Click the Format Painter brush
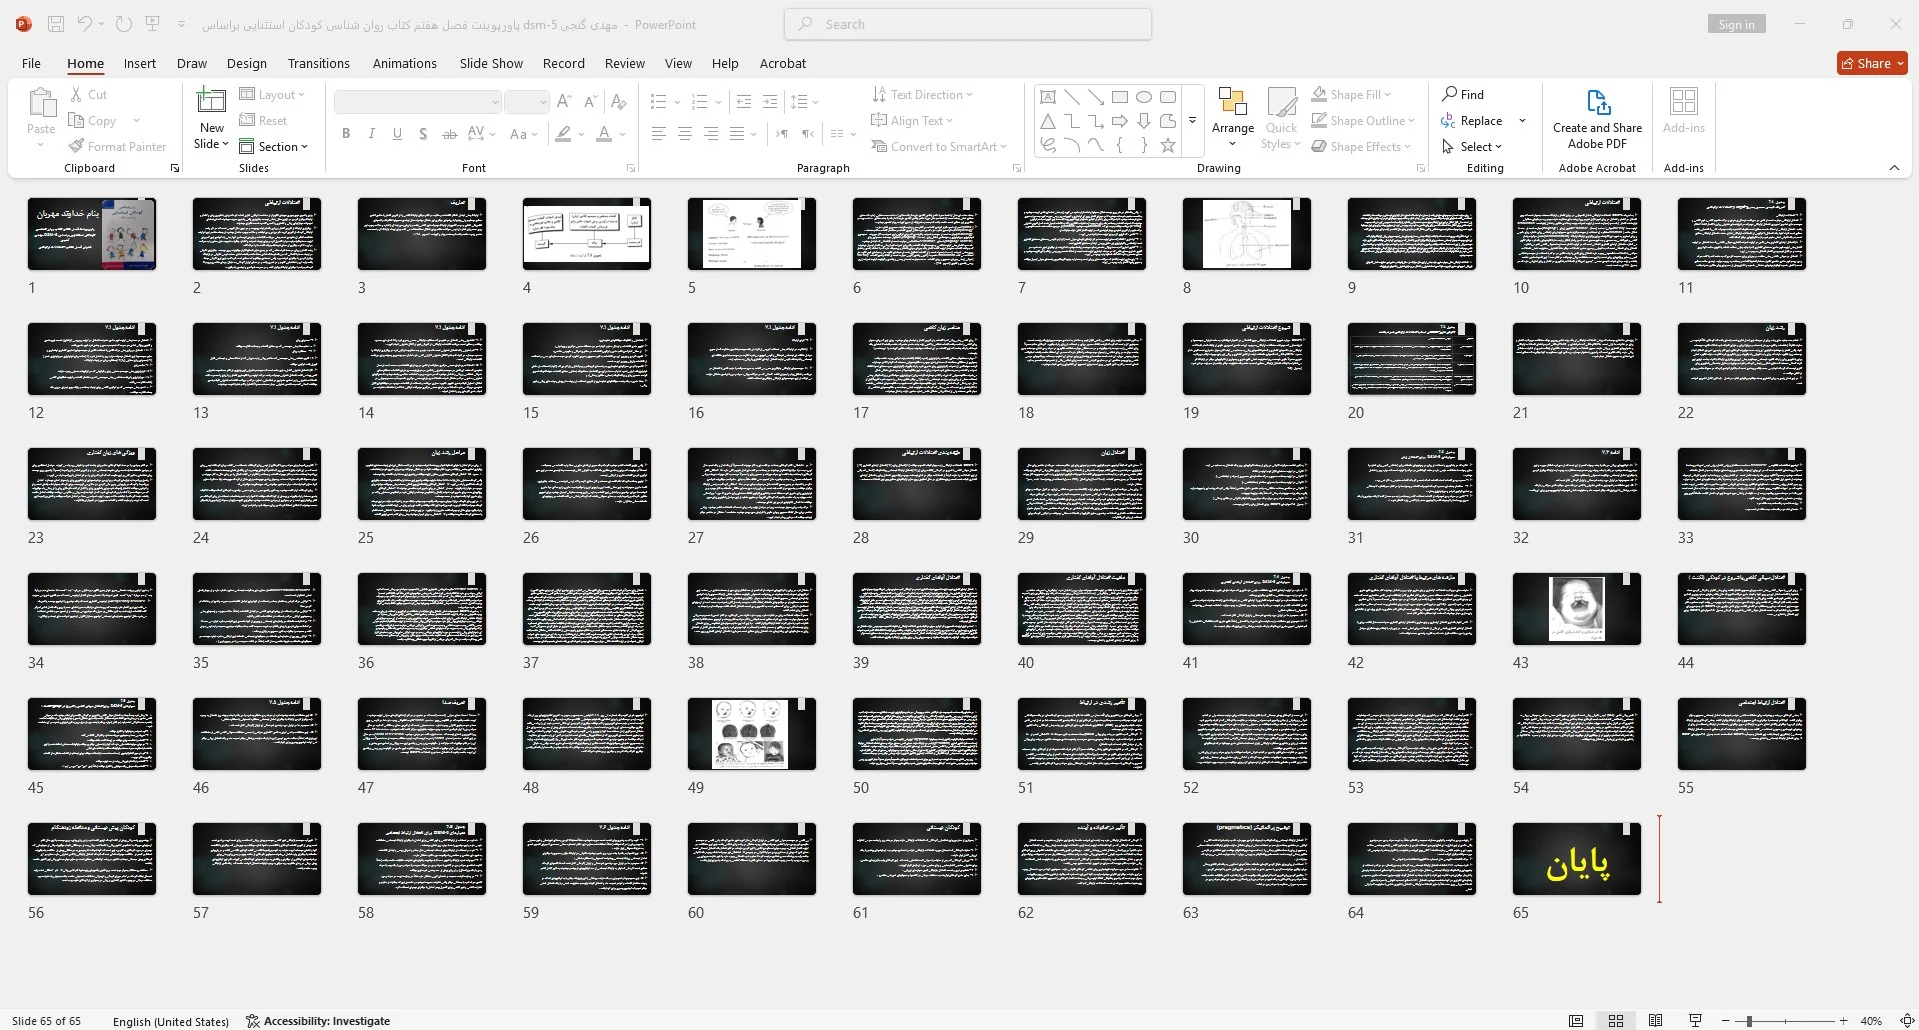The image size is (1919, 1030). click(x=76, y=146)
